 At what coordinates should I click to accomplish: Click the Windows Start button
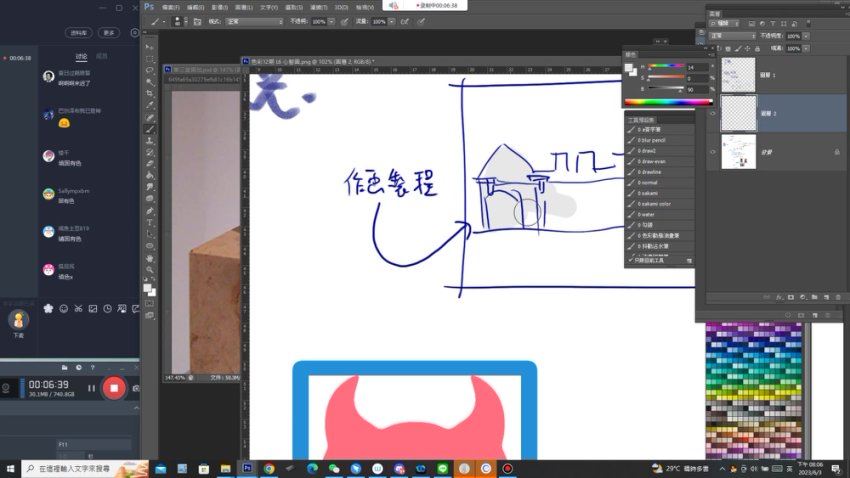(x=10, y=468)
